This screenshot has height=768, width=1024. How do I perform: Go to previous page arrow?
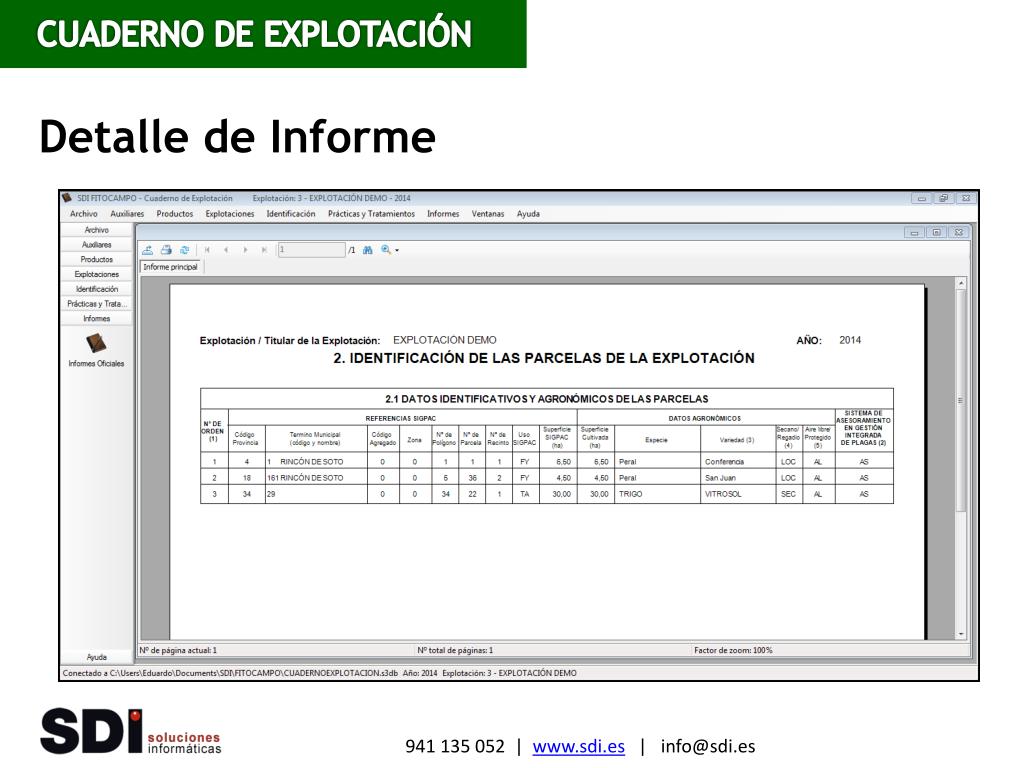(x=226, y=250)
